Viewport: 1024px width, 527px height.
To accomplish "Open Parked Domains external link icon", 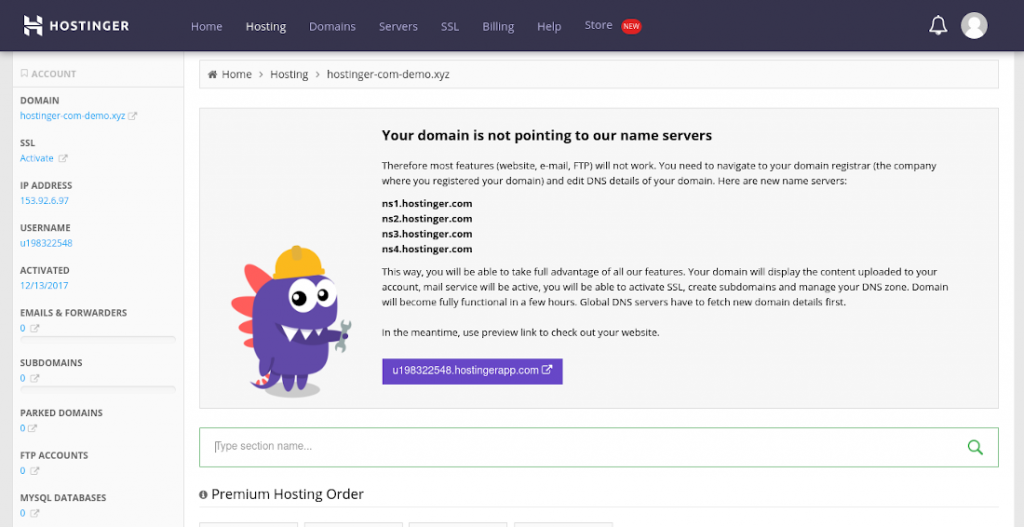I will click(33, 428).
